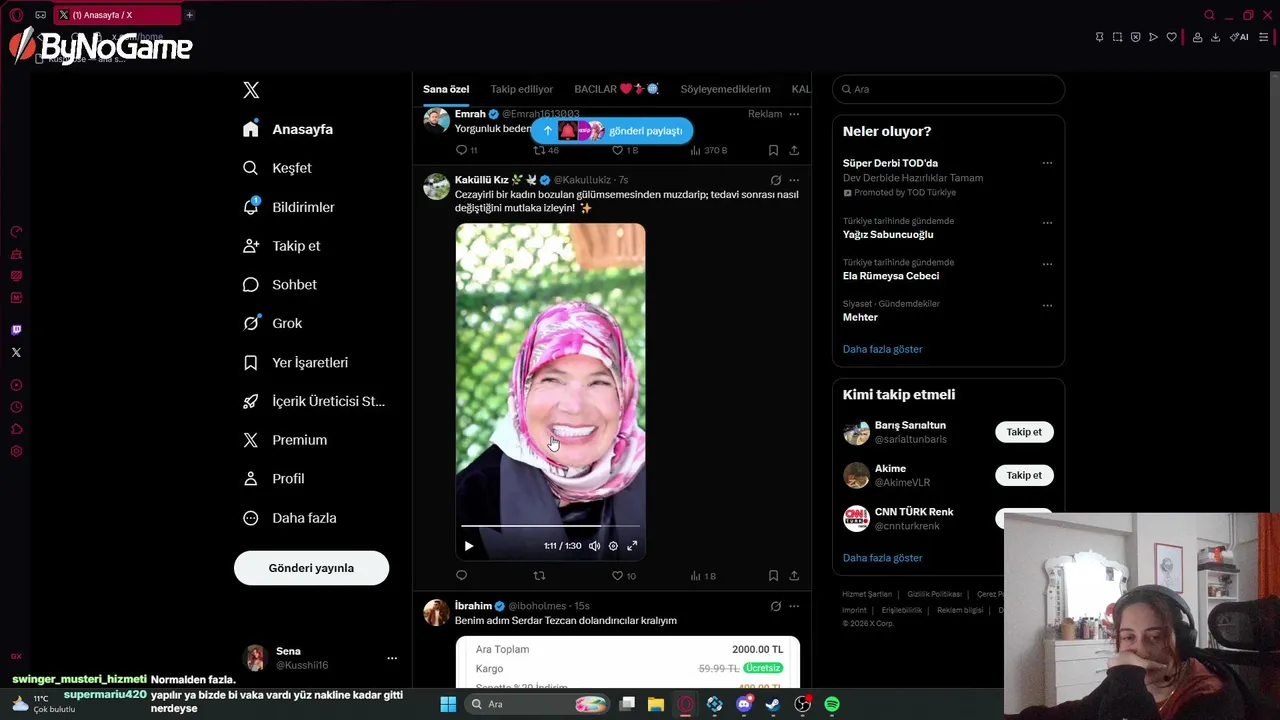The width and height of the screenshot is (1280, 720).
Task: View analytics of Kaküllü Kız post
Action: click(703, 575)
